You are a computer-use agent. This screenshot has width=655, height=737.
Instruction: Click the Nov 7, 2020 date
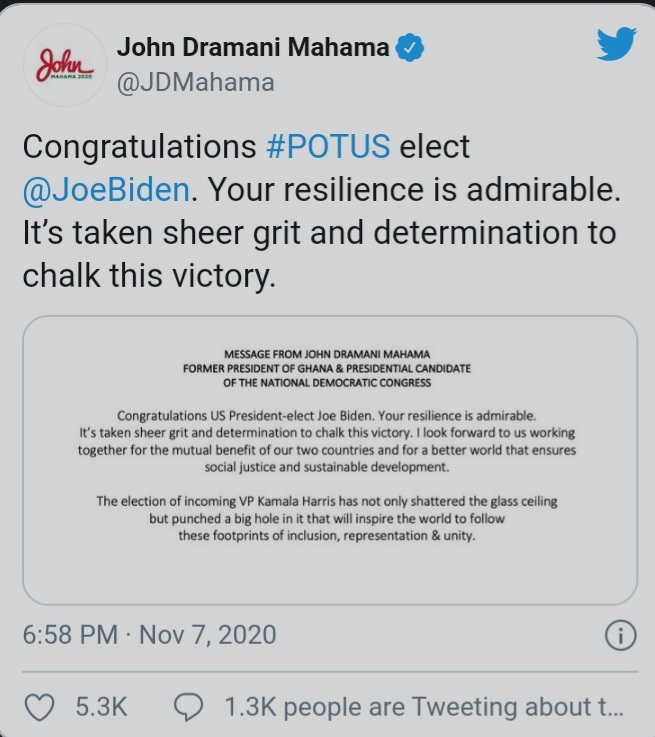point(206,635)
